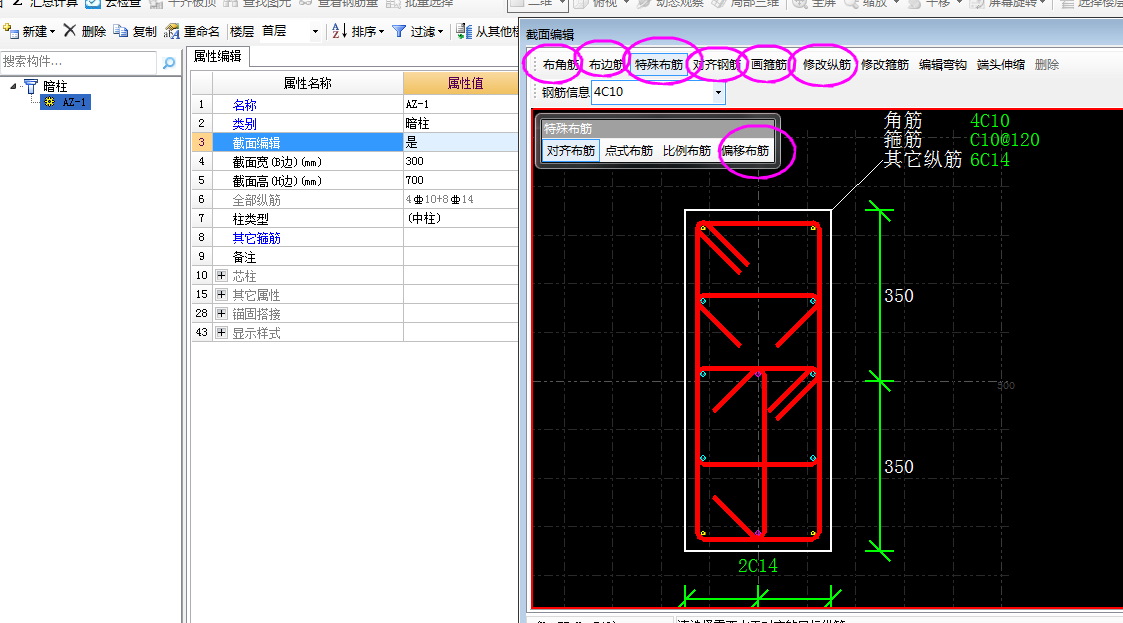Click the lower 350 dimension text

click(899, 467)
